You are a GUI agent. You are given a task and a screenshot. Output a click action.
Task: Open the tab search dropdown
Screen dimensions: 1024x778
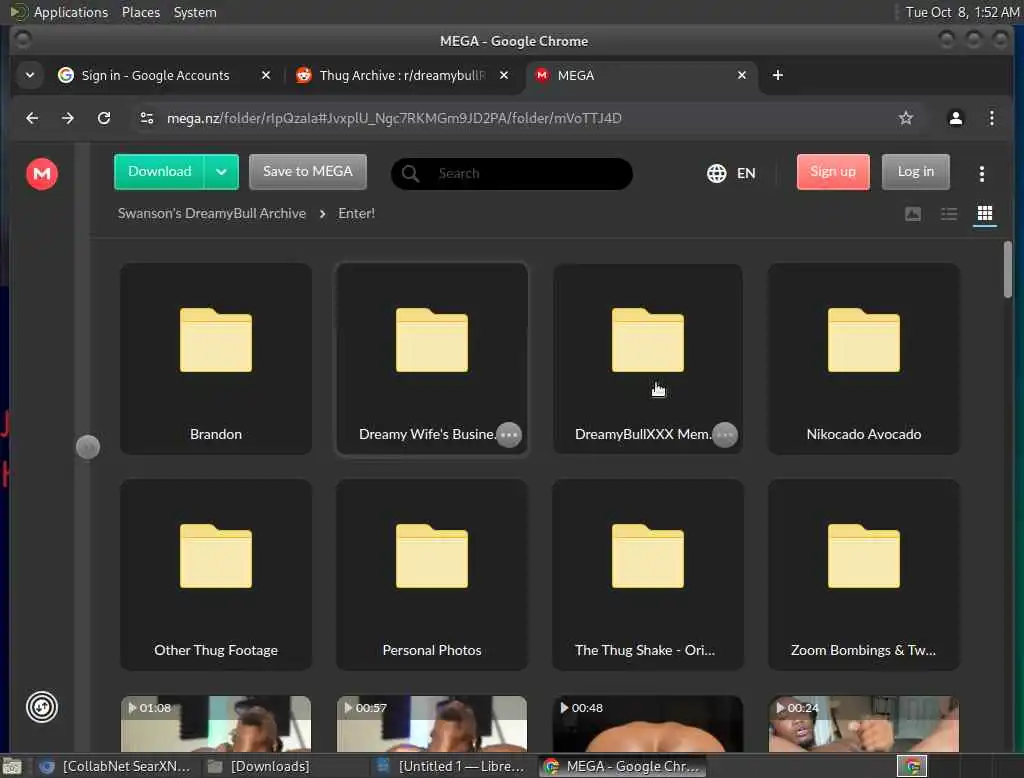[29, 76]
